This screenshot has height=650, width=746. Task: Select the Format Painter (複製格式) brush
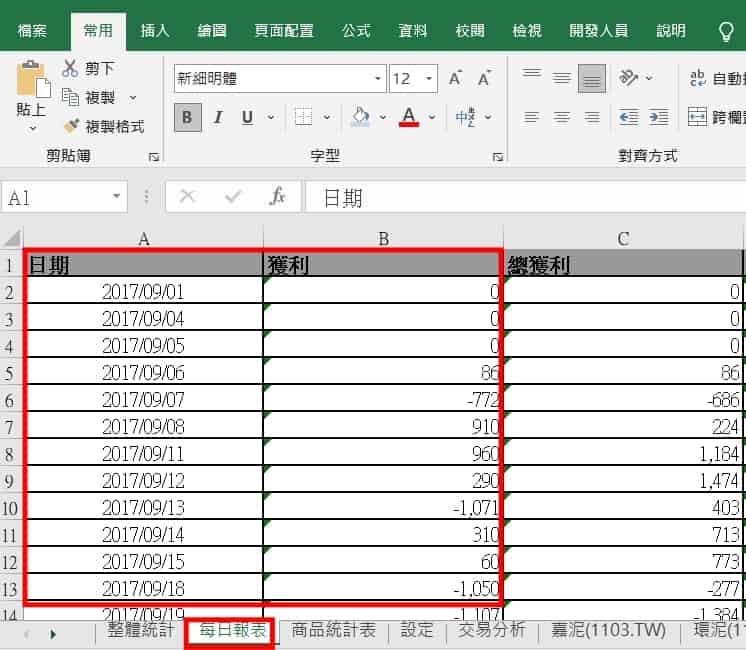pos(71,127)
